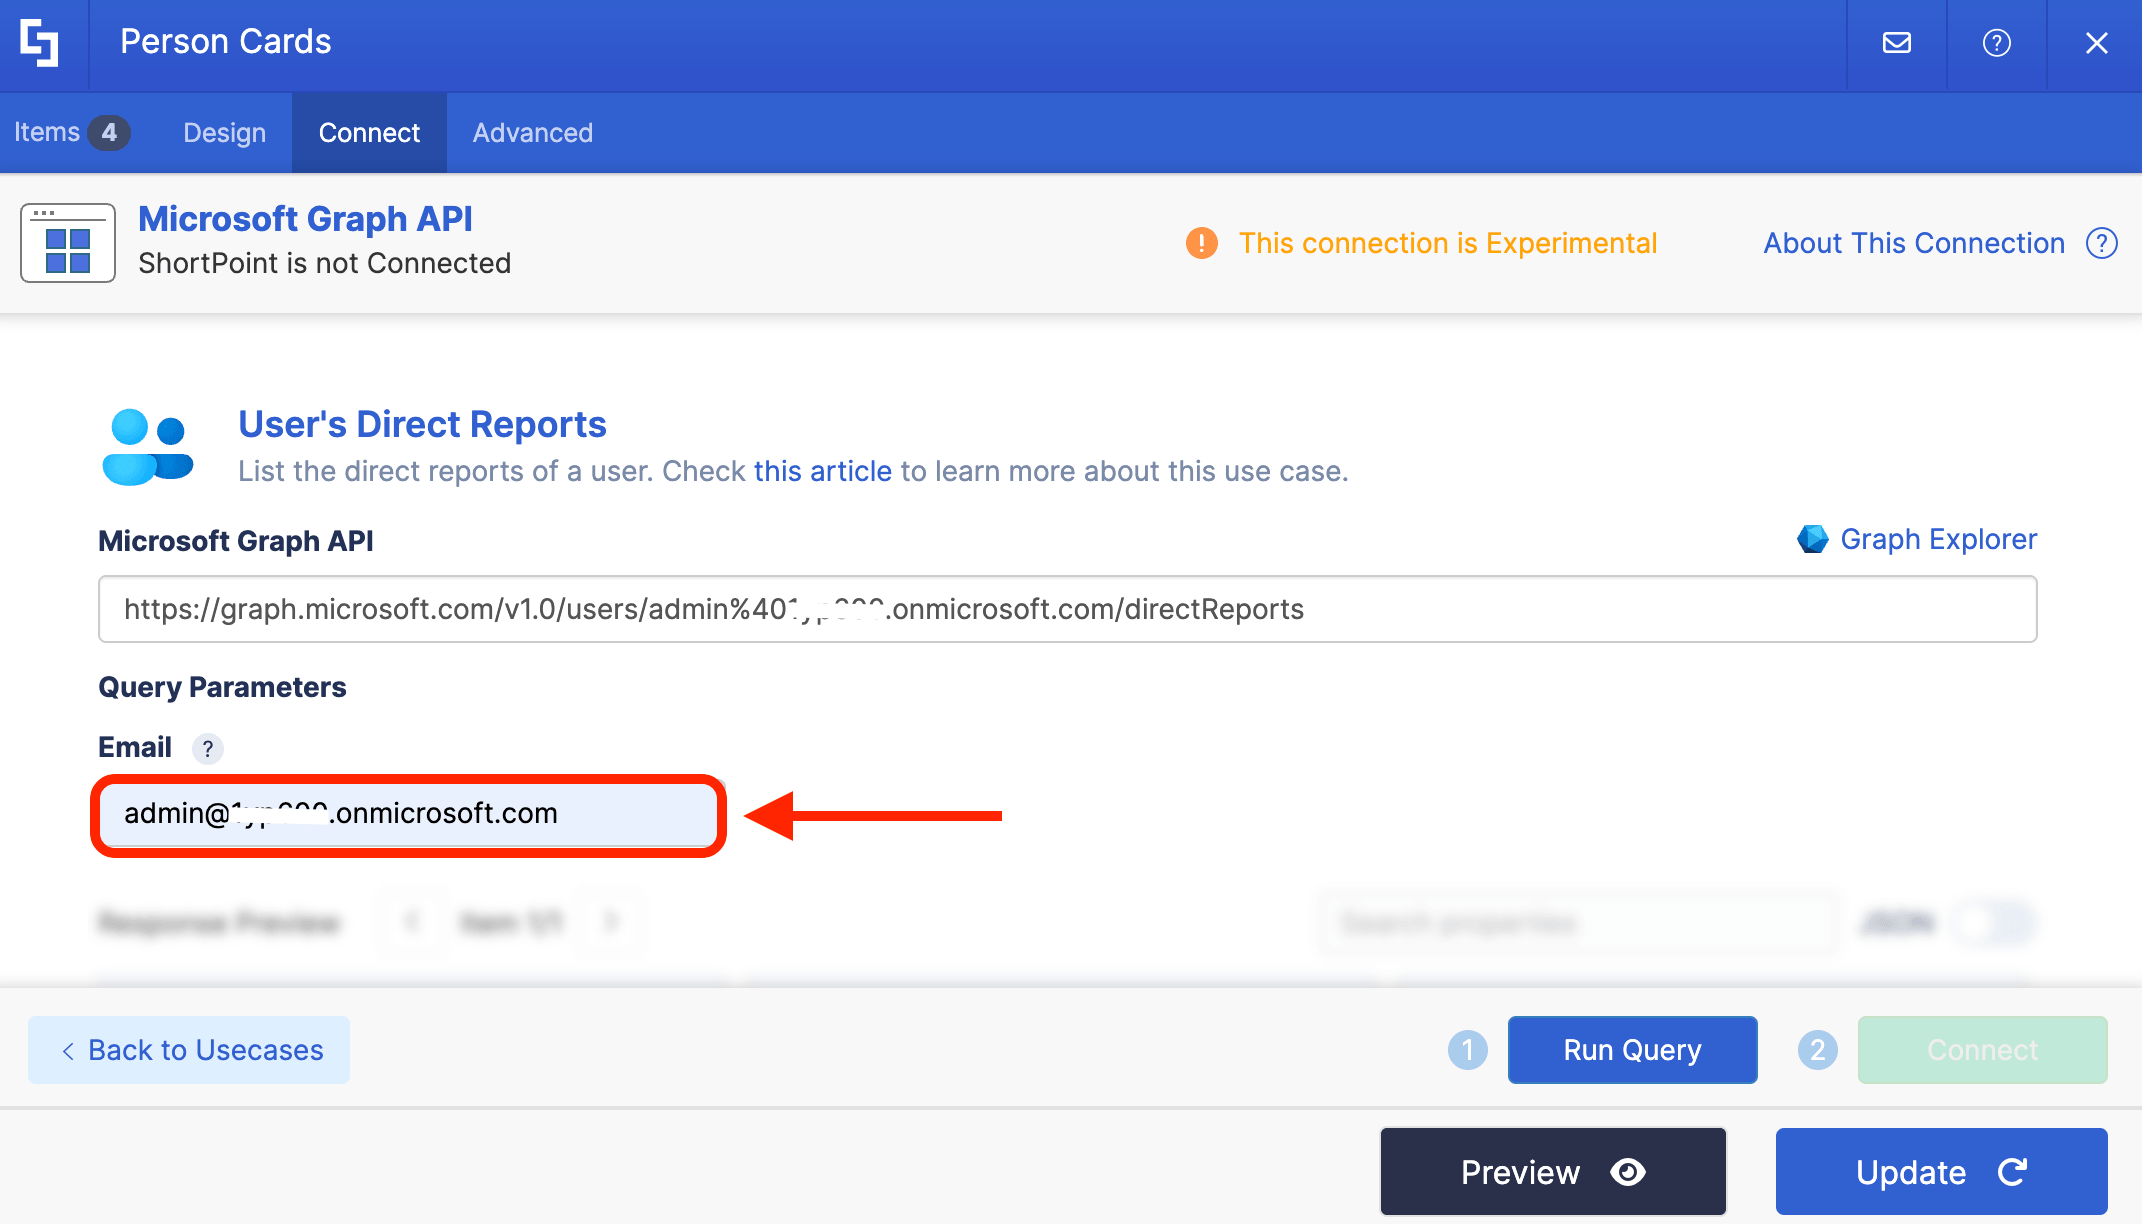
Task: Click the ShortPoint logo icon
Action: (x=40, y=43)
